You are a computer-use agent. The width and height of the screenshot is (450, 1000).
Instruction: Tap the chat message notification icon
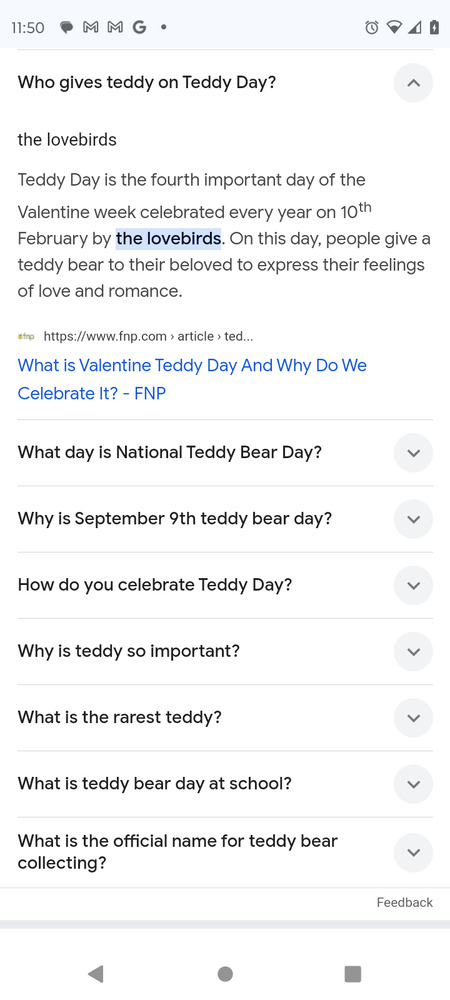click(x=66, y=27)
